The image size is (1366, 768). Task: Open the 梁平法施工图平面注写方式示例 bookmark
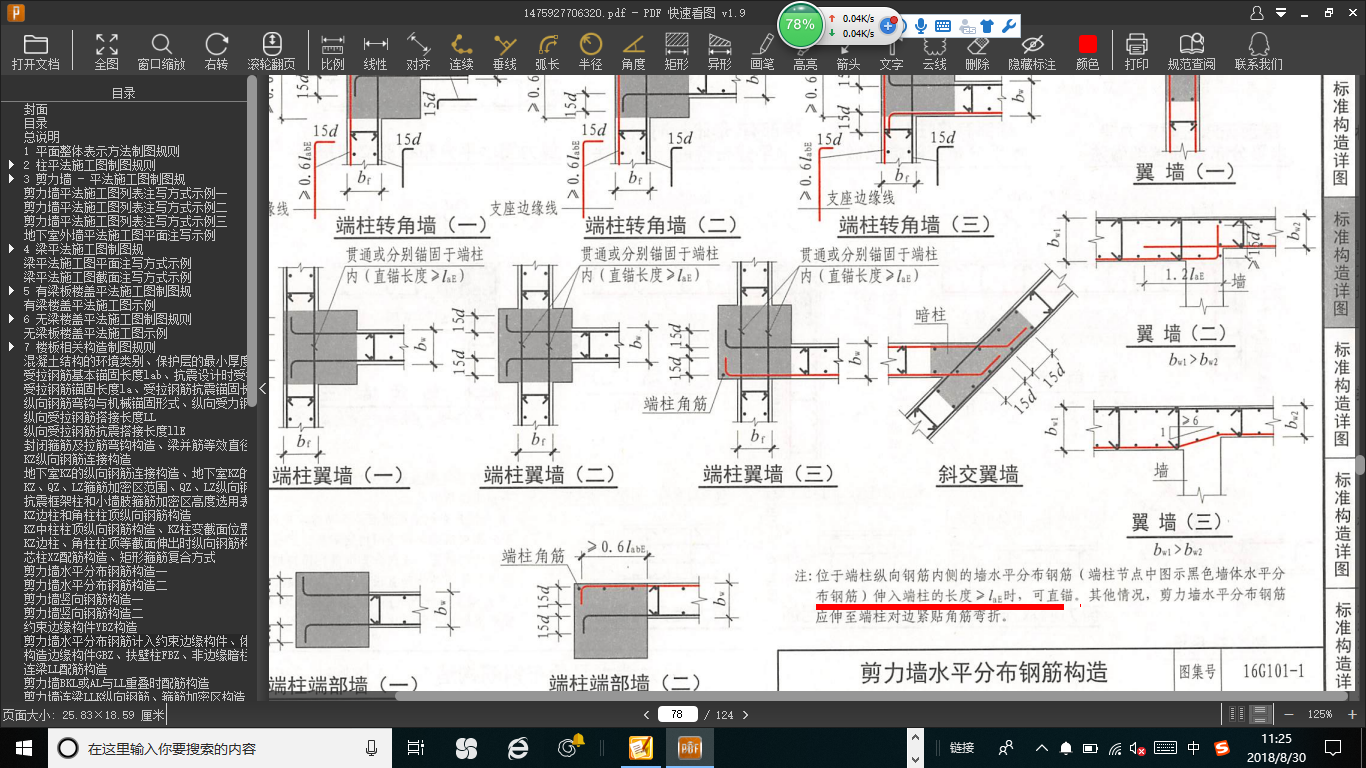pyautogui.click(x=108, y=264)
